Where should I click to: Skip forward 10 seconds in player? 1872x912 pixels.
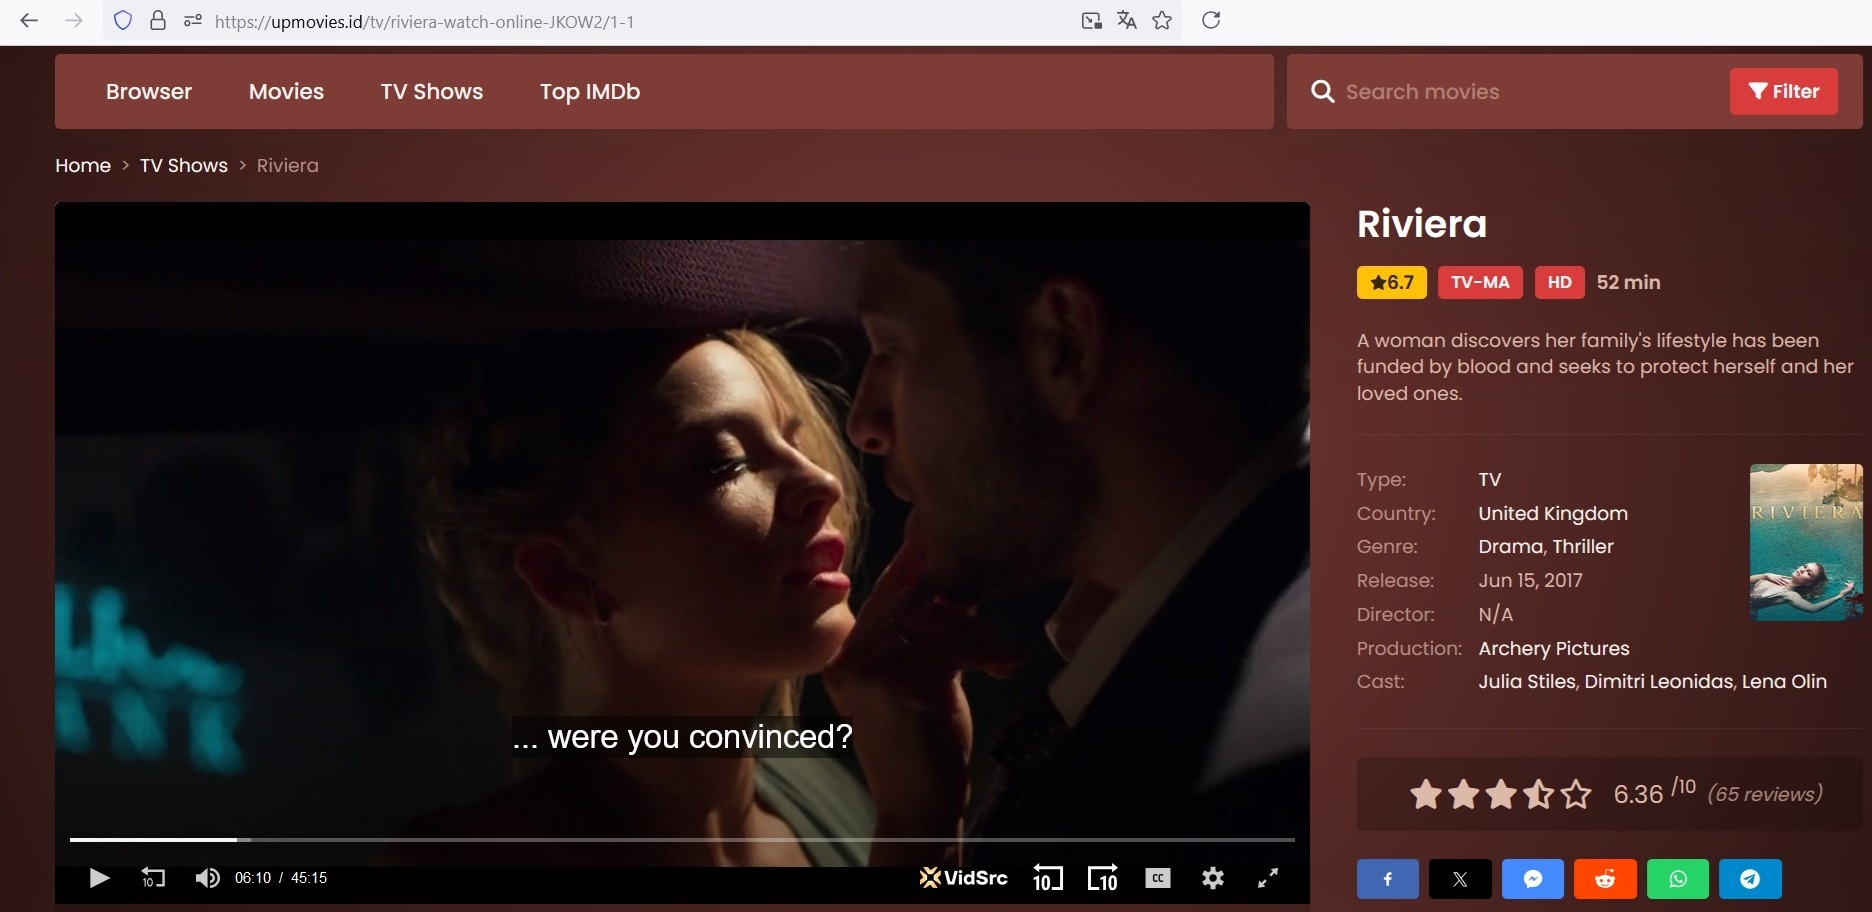pyautogui.click(x=1103, y=878)
